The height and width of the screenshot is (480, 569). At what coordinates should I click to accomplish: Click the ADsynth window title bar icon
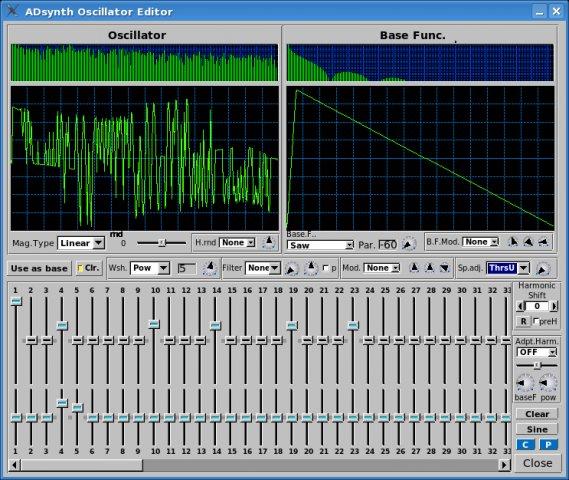coord(12,10)
